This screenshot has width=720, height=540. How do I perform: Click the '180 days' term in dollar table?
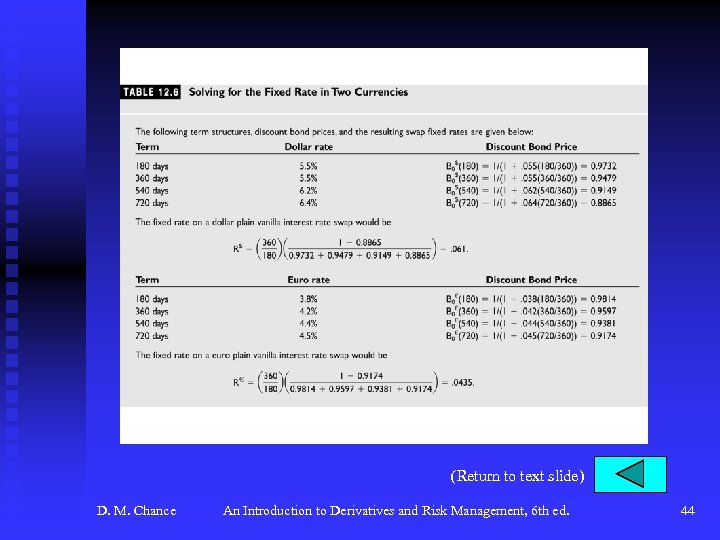(x=152, y=166)
